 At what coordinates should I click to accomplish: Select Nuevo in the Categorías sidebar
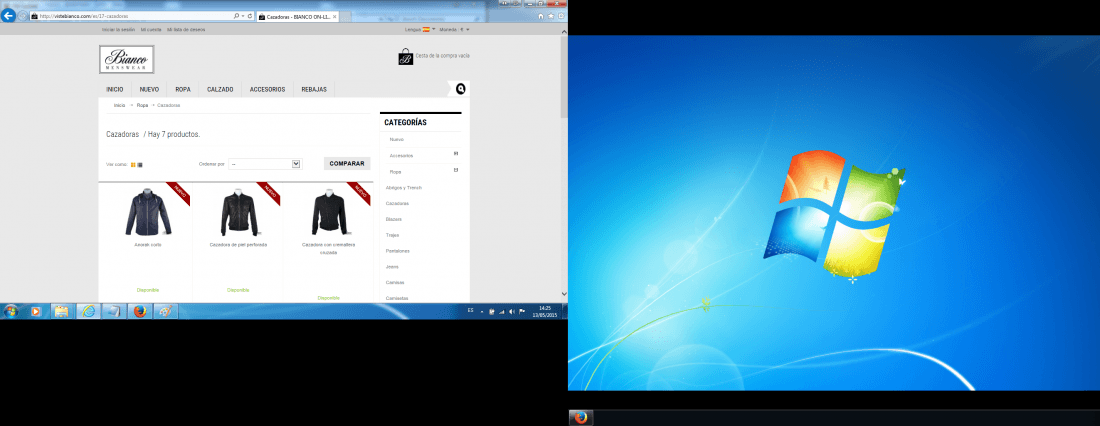396,139
